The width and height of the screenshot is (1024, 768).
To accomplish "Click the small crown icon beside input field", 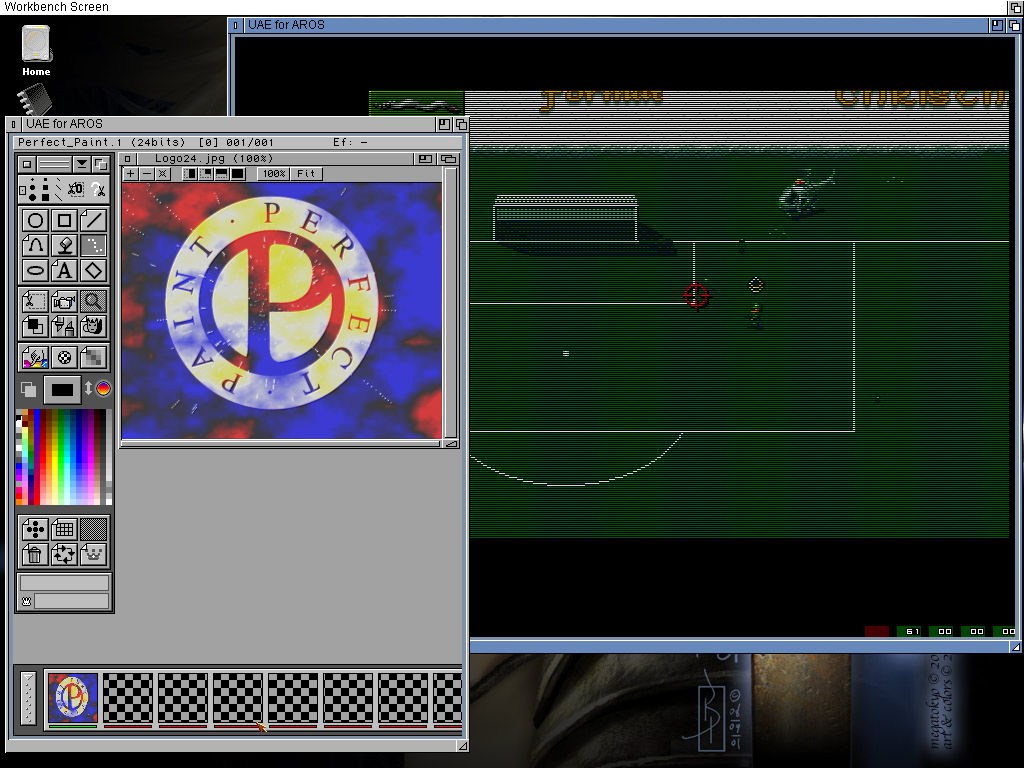I will tap(26, 601).
